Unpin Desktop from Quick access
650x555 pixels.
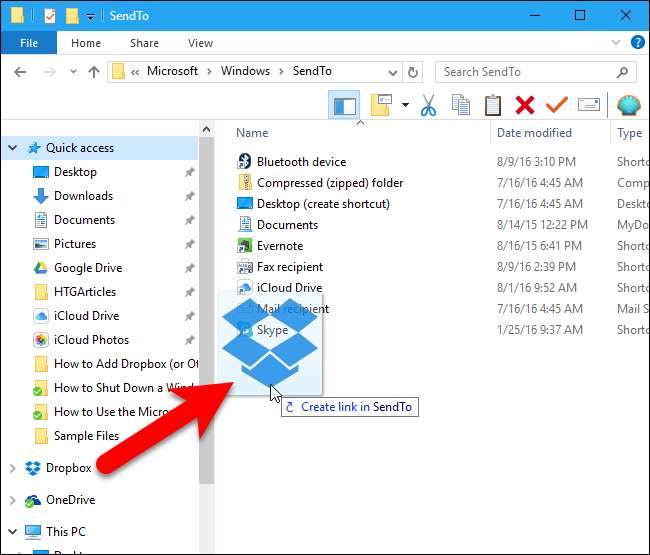click(190, 172)
